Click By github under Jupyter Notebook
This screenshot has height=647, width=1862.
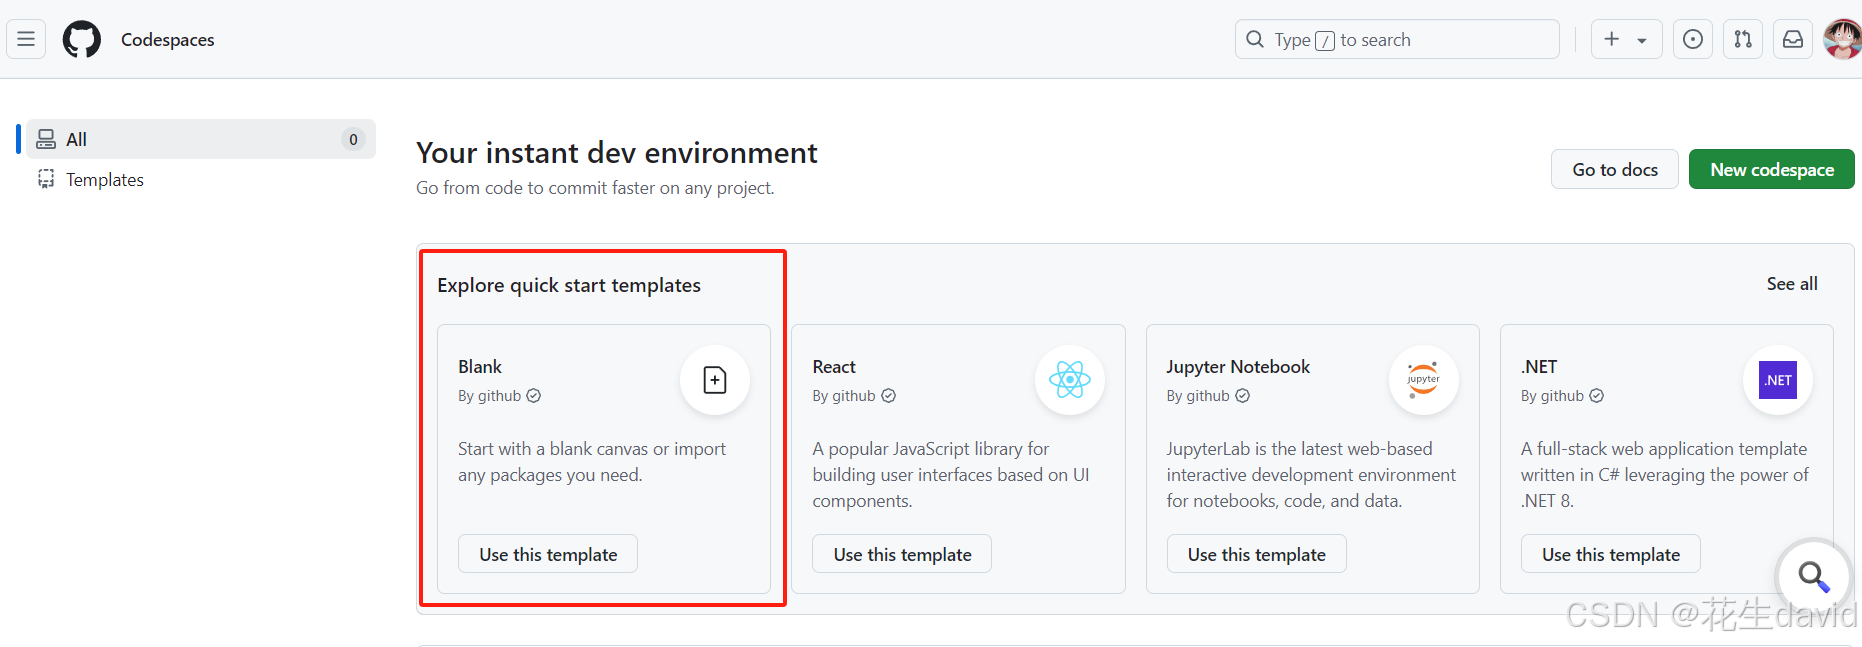pyautogui.click(x=1198, y=396)
